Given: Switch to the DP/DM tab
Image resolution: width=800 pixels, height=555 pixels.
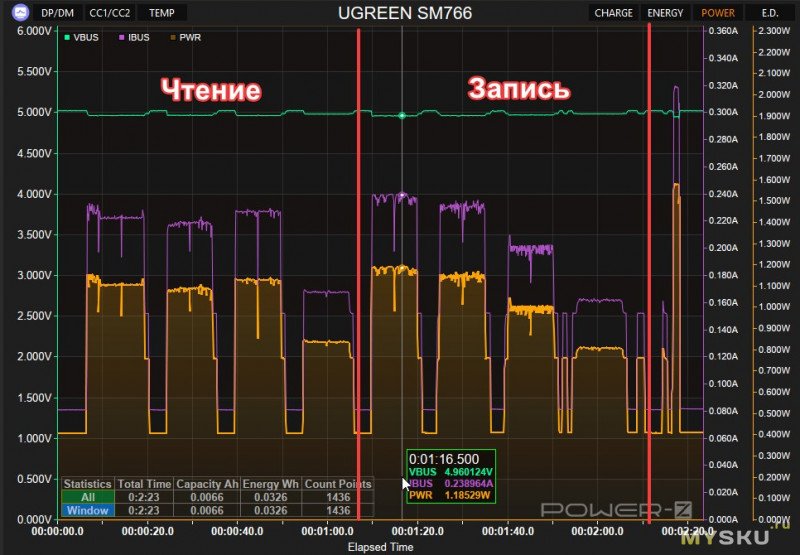Looking at the screenshot, I should [x=57, y=13].
